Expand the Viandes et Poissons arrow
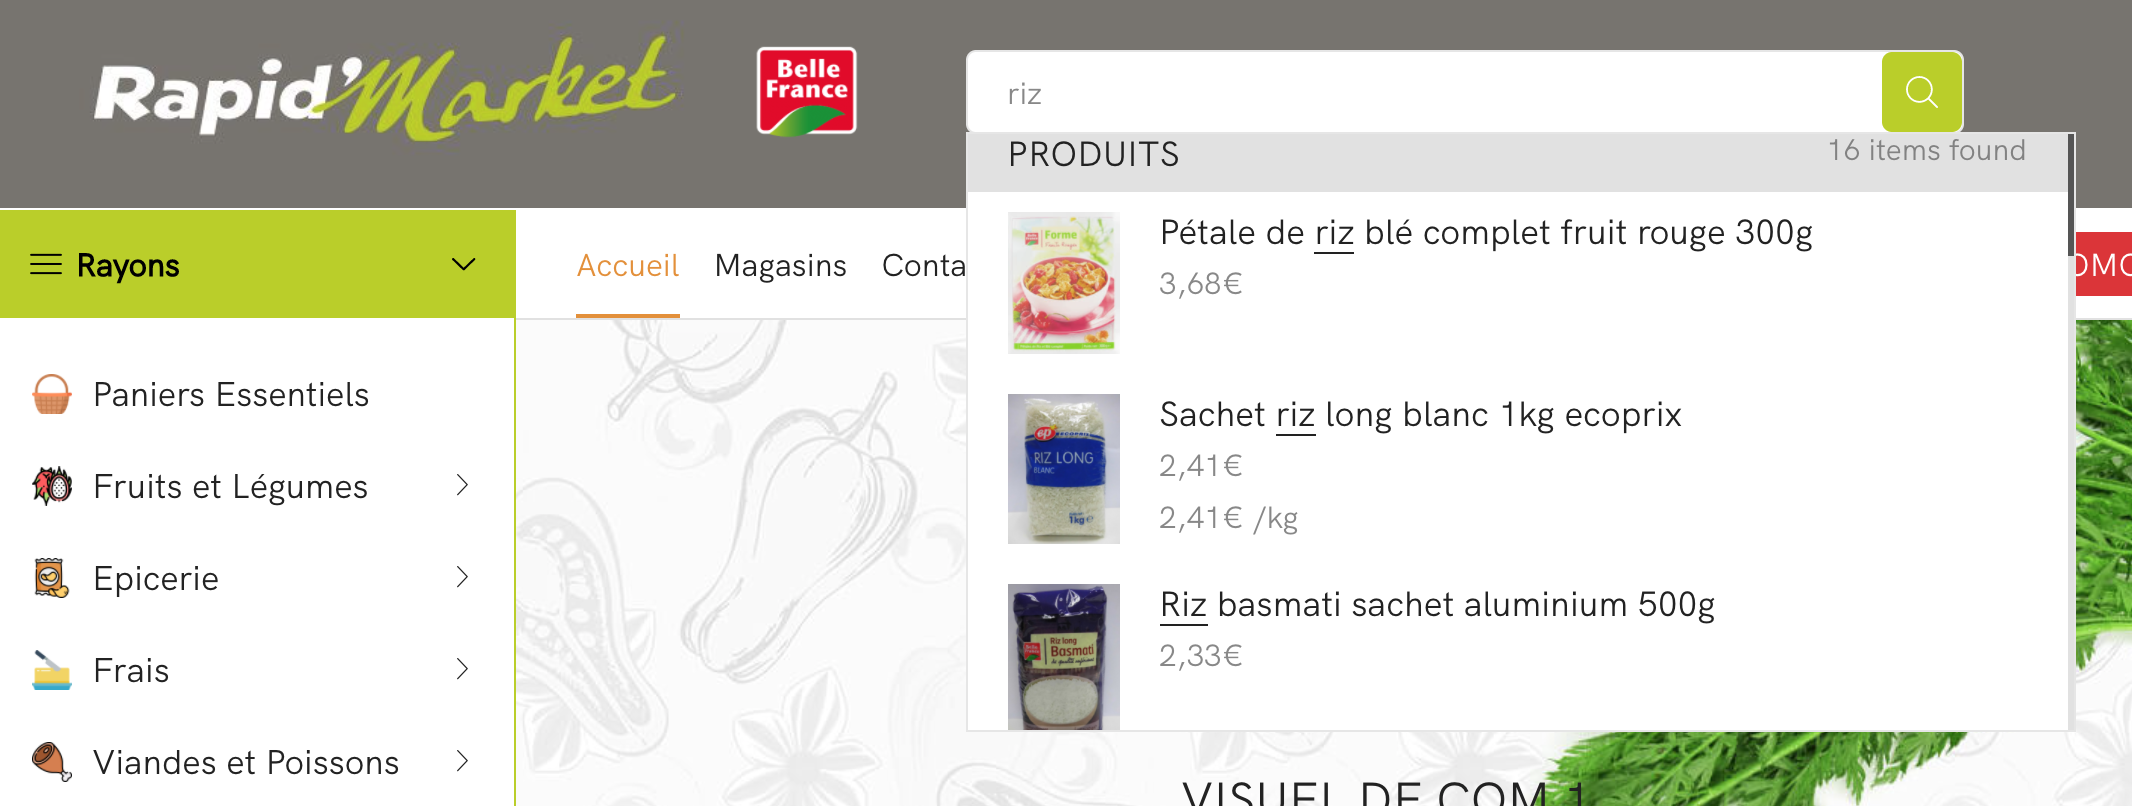 (462, 761)
